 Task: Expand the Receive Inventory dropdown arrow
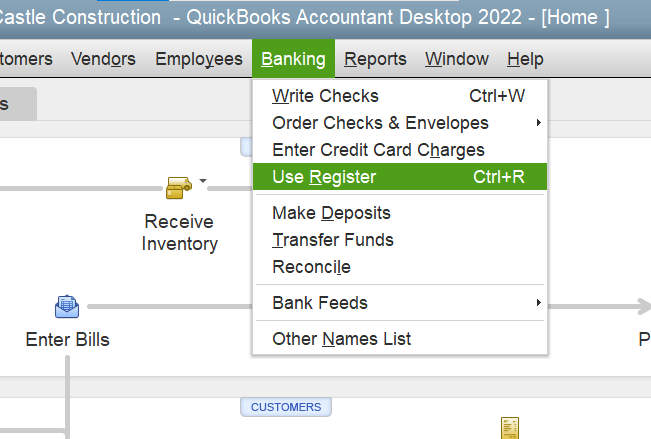point(203,181)
